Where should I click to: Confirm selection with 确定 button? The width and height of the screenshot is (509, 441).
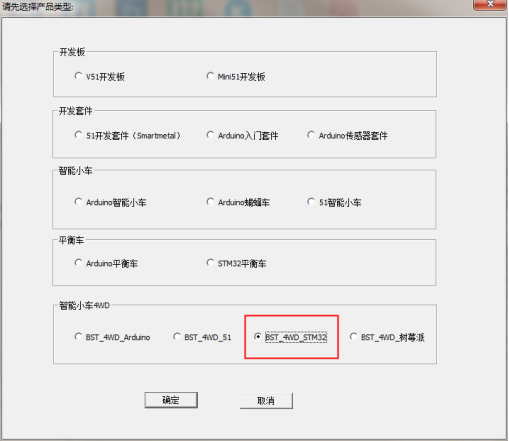(171, 400)
